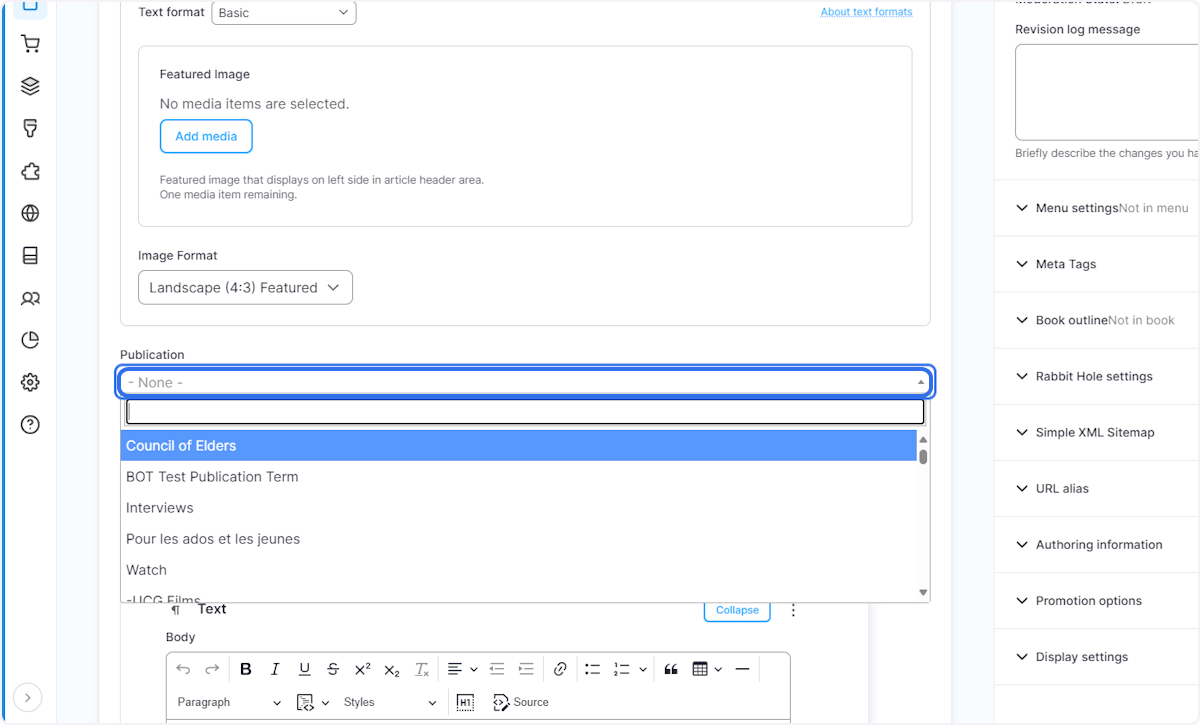
Task: Toggle italic formatting in Body editor
Action: coord(275,669)
